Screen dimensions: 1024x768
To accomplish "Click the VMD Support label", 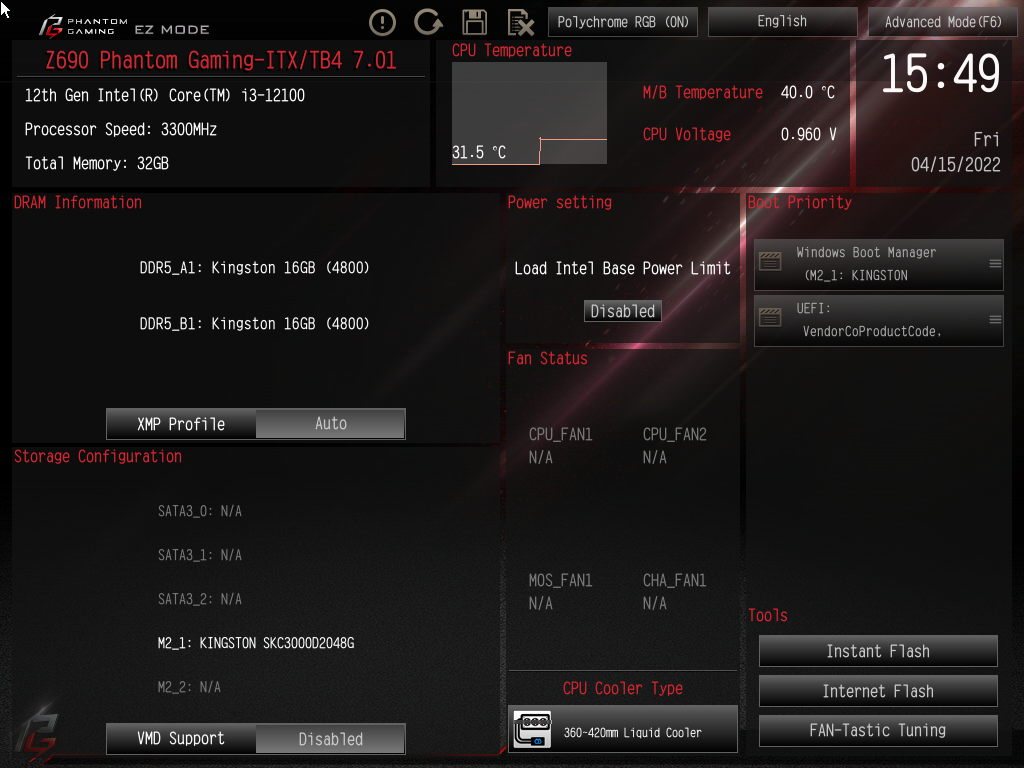I will (181, 739).
